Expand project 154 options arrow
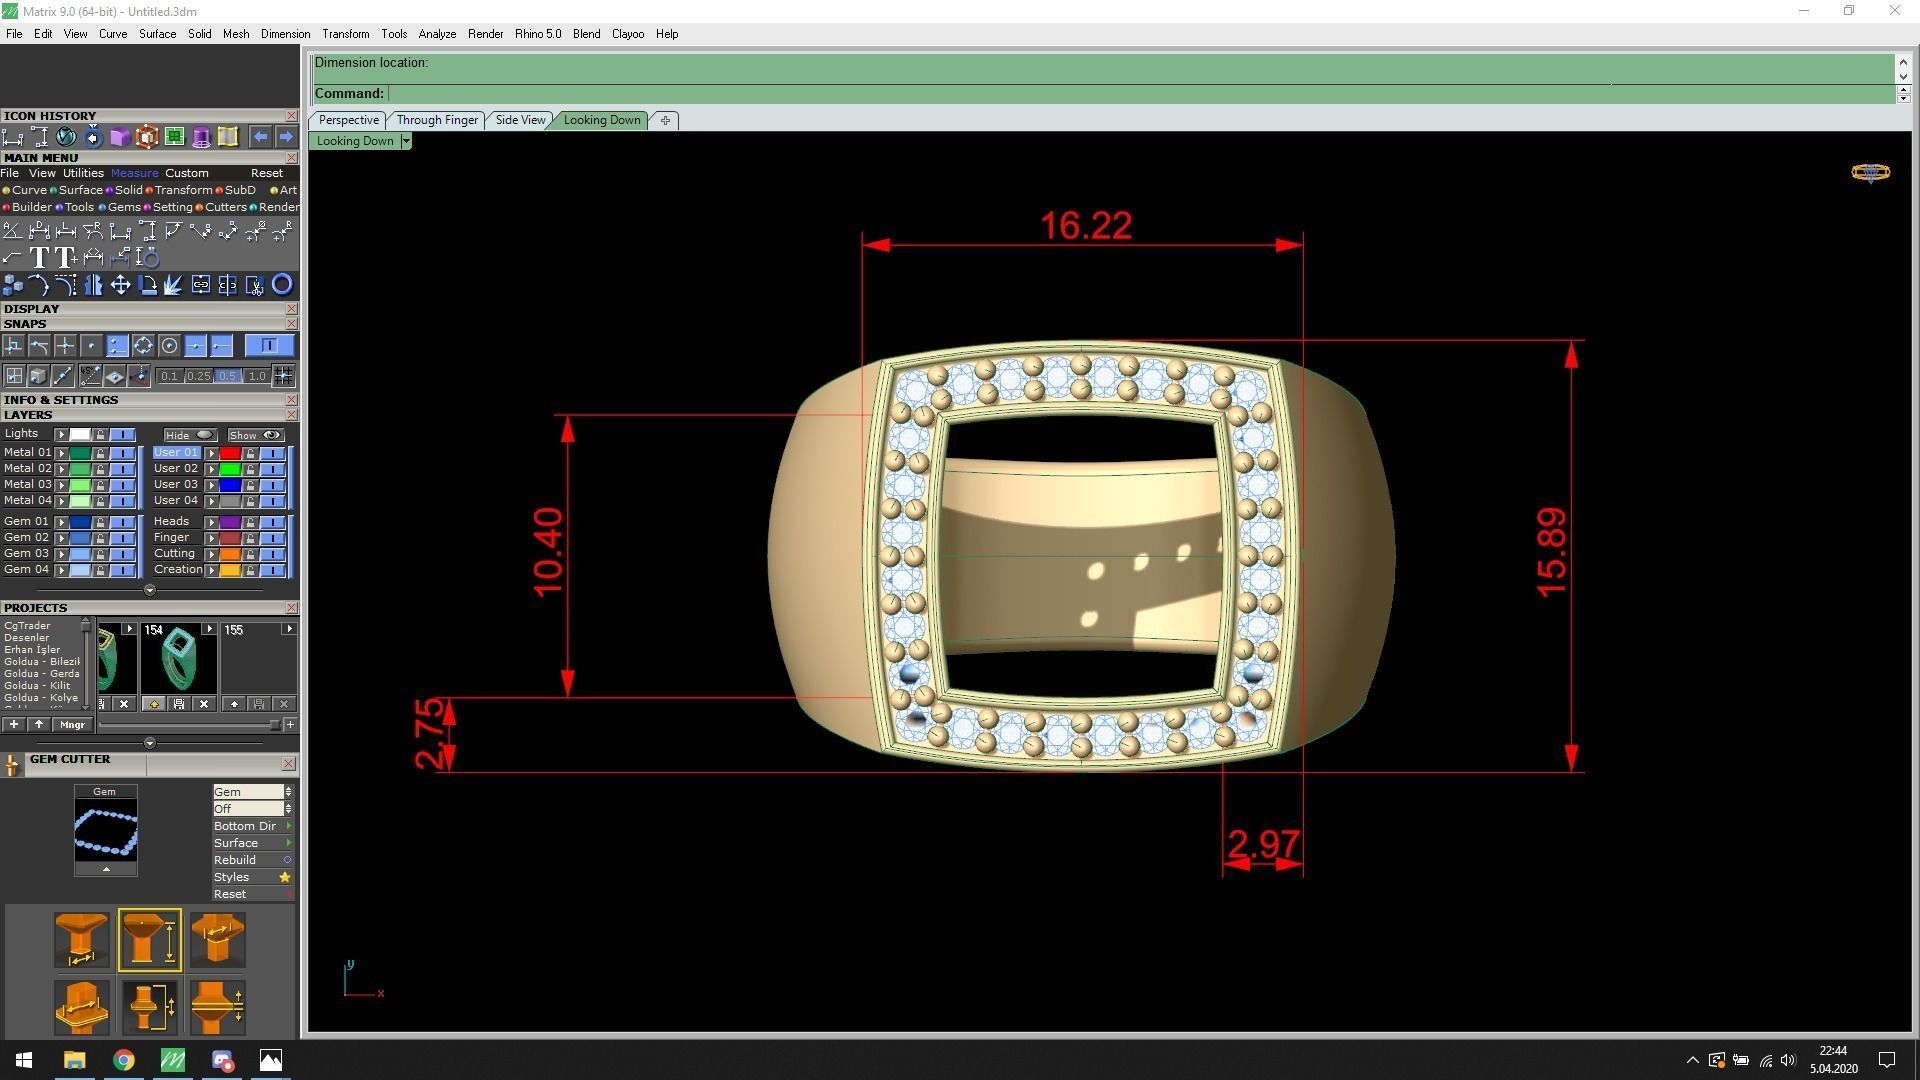1920x1080 pixels. 208,629
